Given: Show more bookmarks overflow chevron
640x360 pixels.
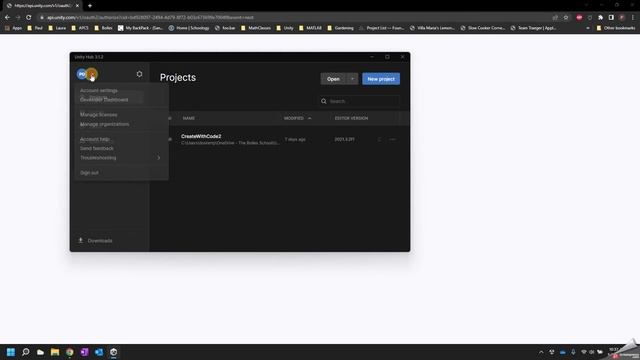Looking at the screenshot, I should pos(588,28).
